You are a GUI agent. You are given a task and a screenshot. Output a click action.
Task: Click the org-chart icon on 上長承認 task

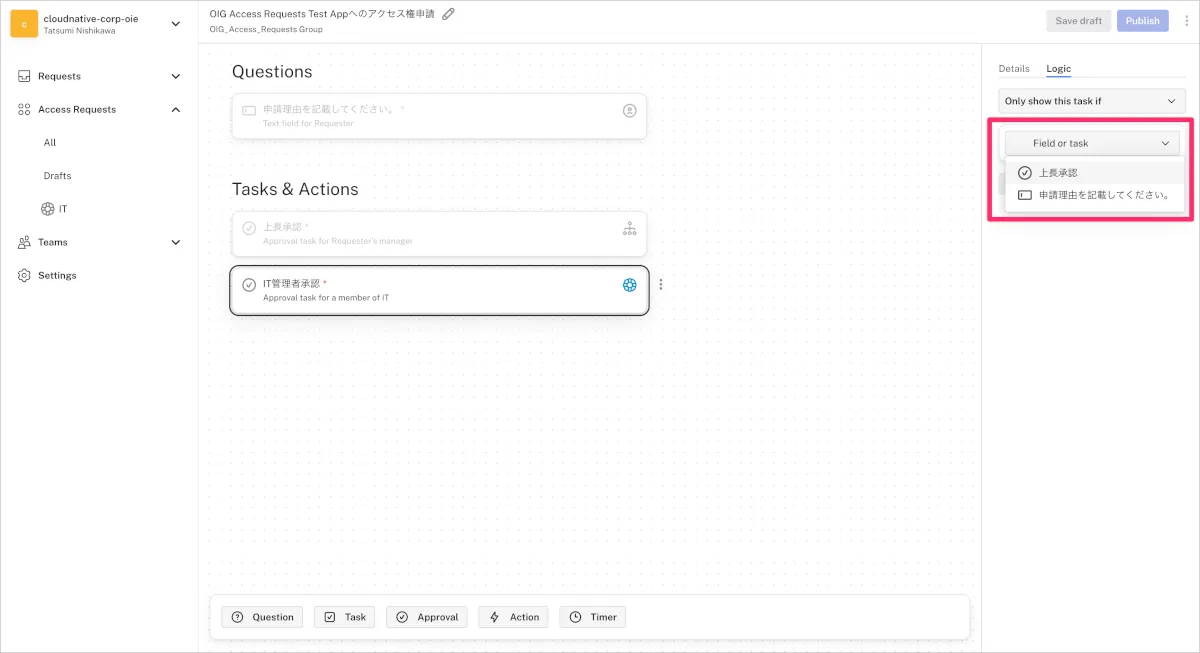point(629,229)
